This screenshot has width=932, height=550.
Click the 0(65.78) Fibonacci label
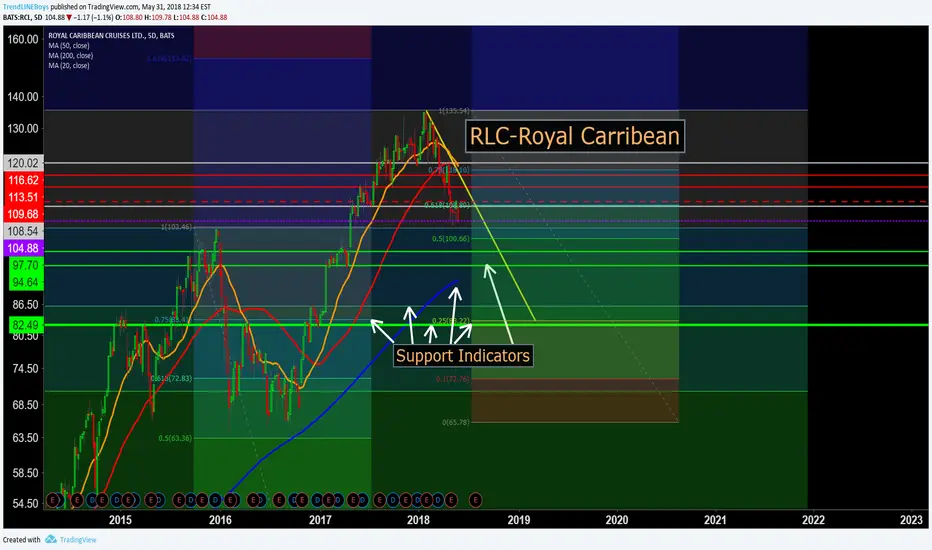(x=455, y=422)
